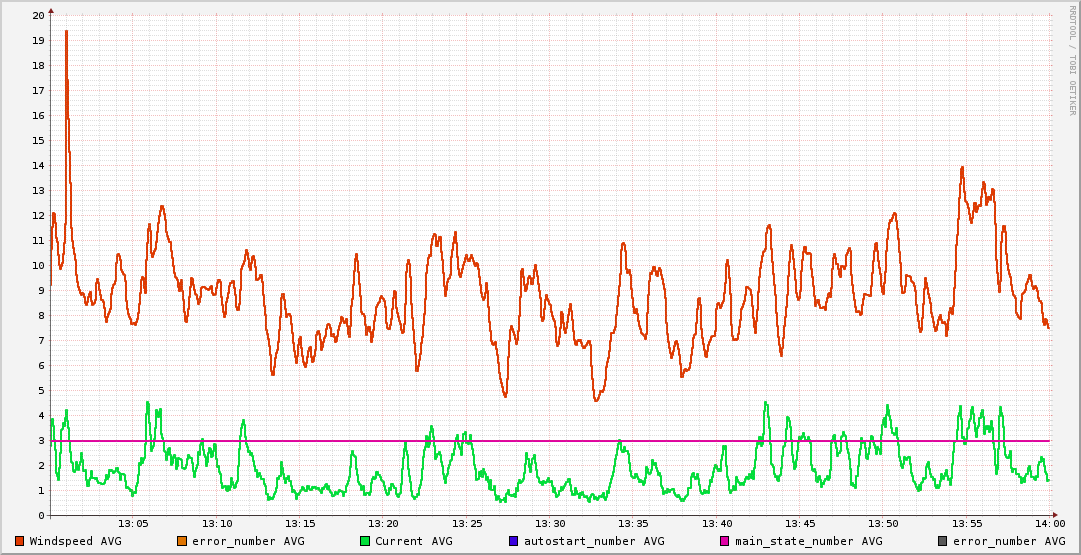Screen dimensions: 1081x555
Task: Click the Windspeed AVG legend label
Action: 75,541
